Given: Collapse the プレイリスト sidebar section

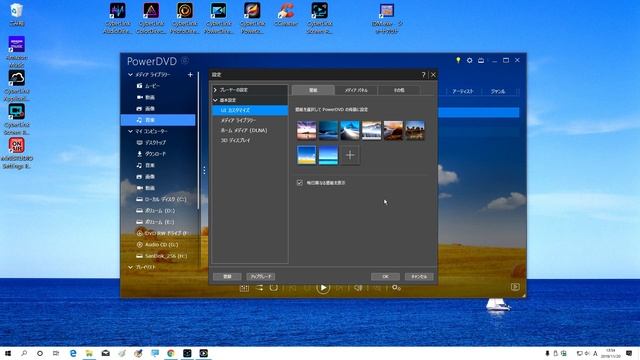Looking at the screenshot, I should coord(130,267).
